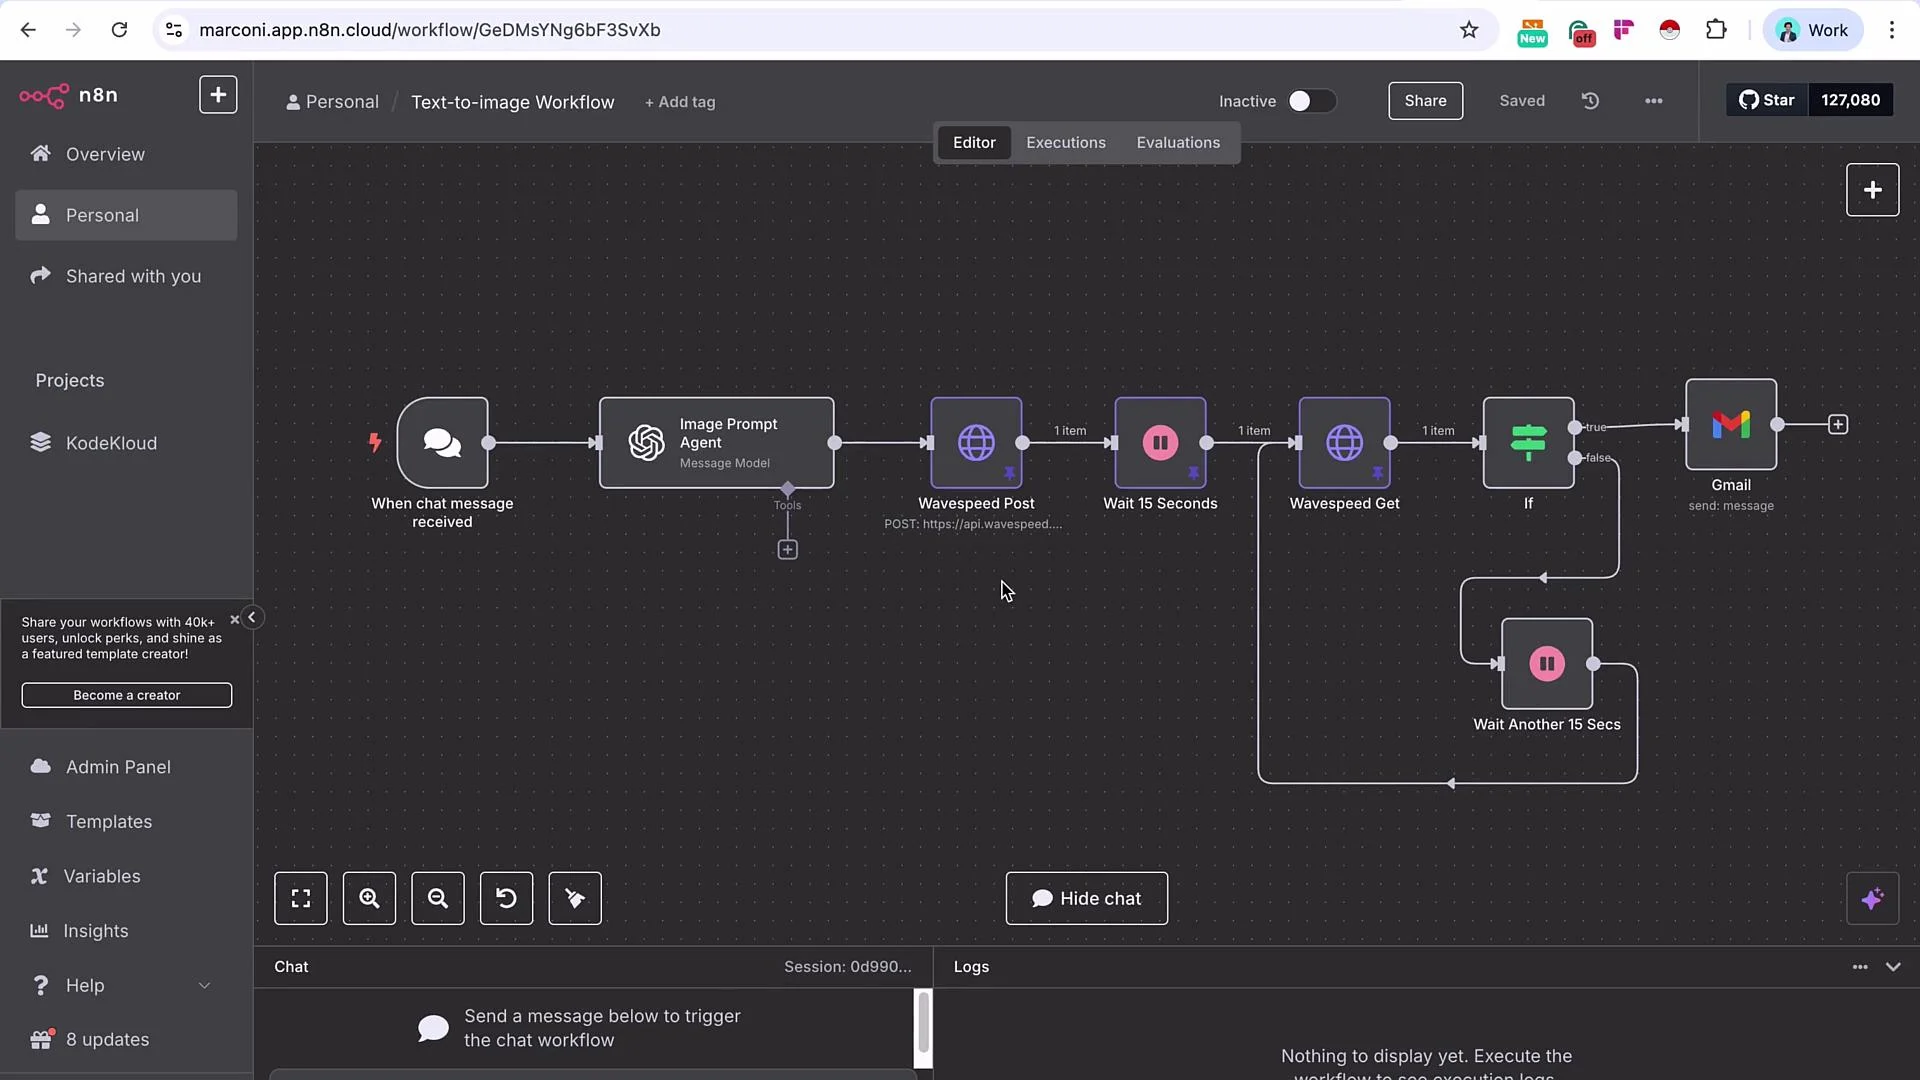Open Shared with you

(x=125, y=276)
